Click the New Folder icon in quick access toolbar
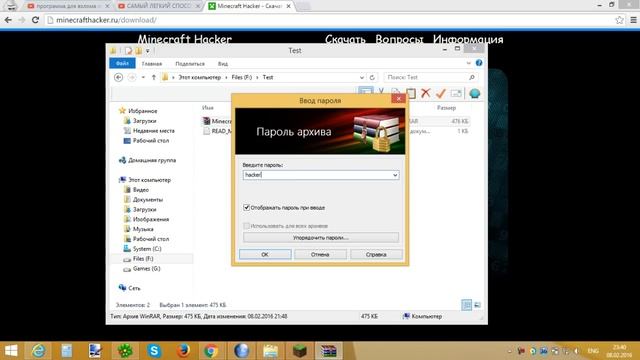Image resolution: width=640 pixels, height=360 pixels. [139, 51]
